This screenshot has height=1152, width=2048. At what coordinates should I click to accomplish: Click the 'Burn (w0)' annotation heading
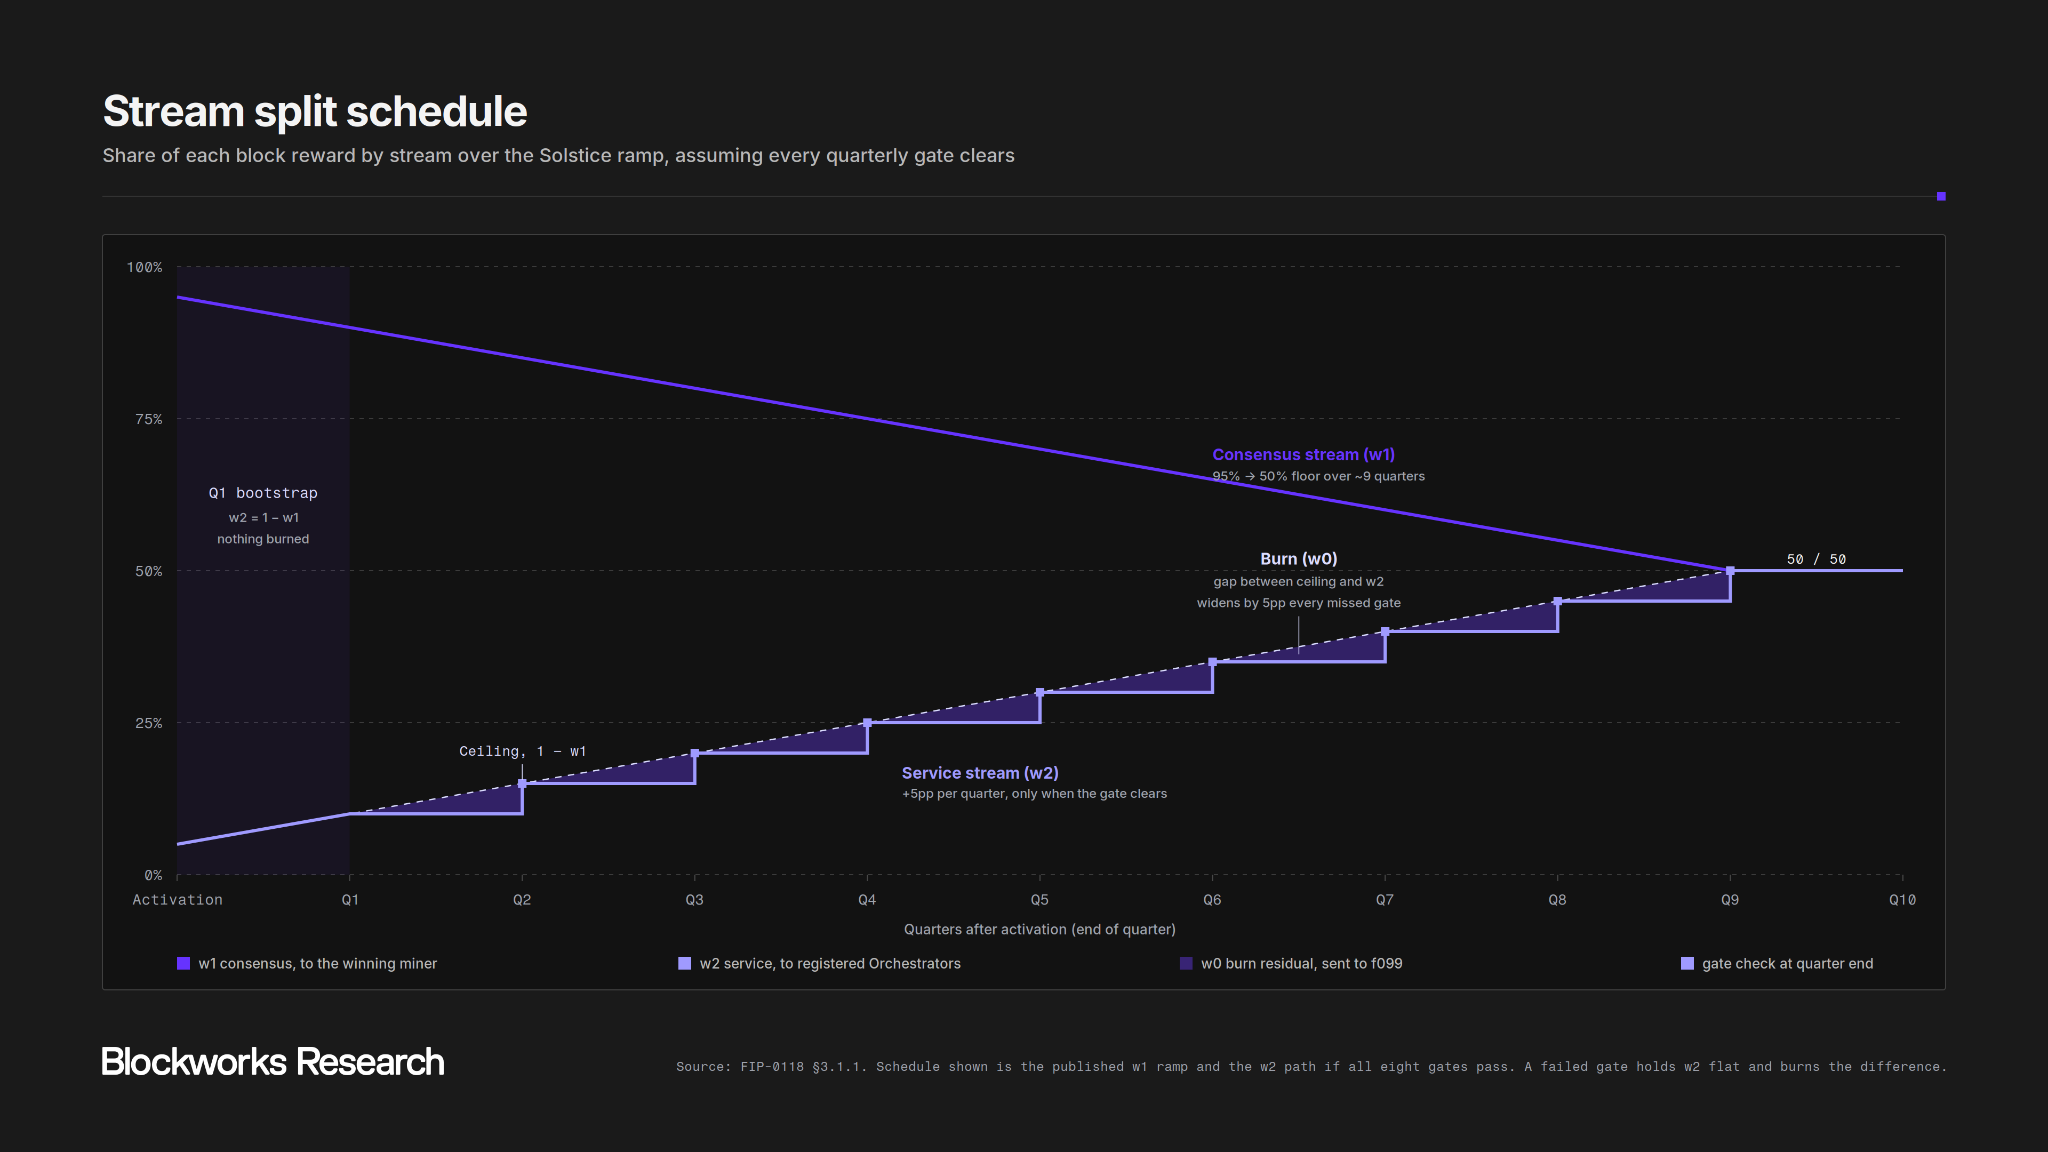[1298, 558]
